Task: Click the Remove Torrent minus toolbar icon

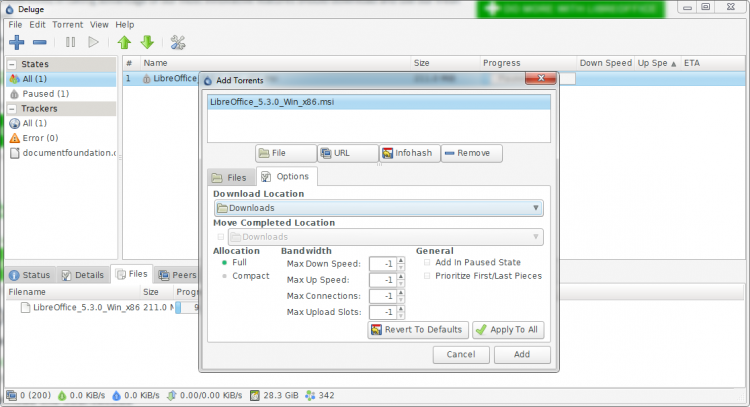Action: (x=40, y=43)
